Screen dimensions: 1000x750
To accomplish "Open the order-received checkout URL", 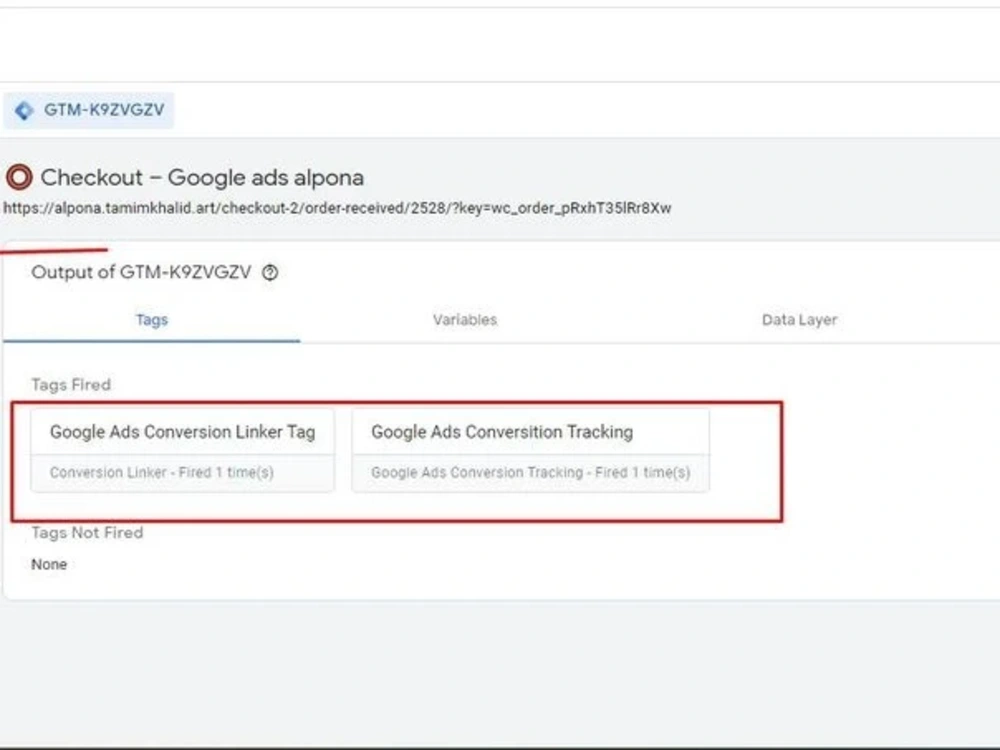I will pos(337,209).
